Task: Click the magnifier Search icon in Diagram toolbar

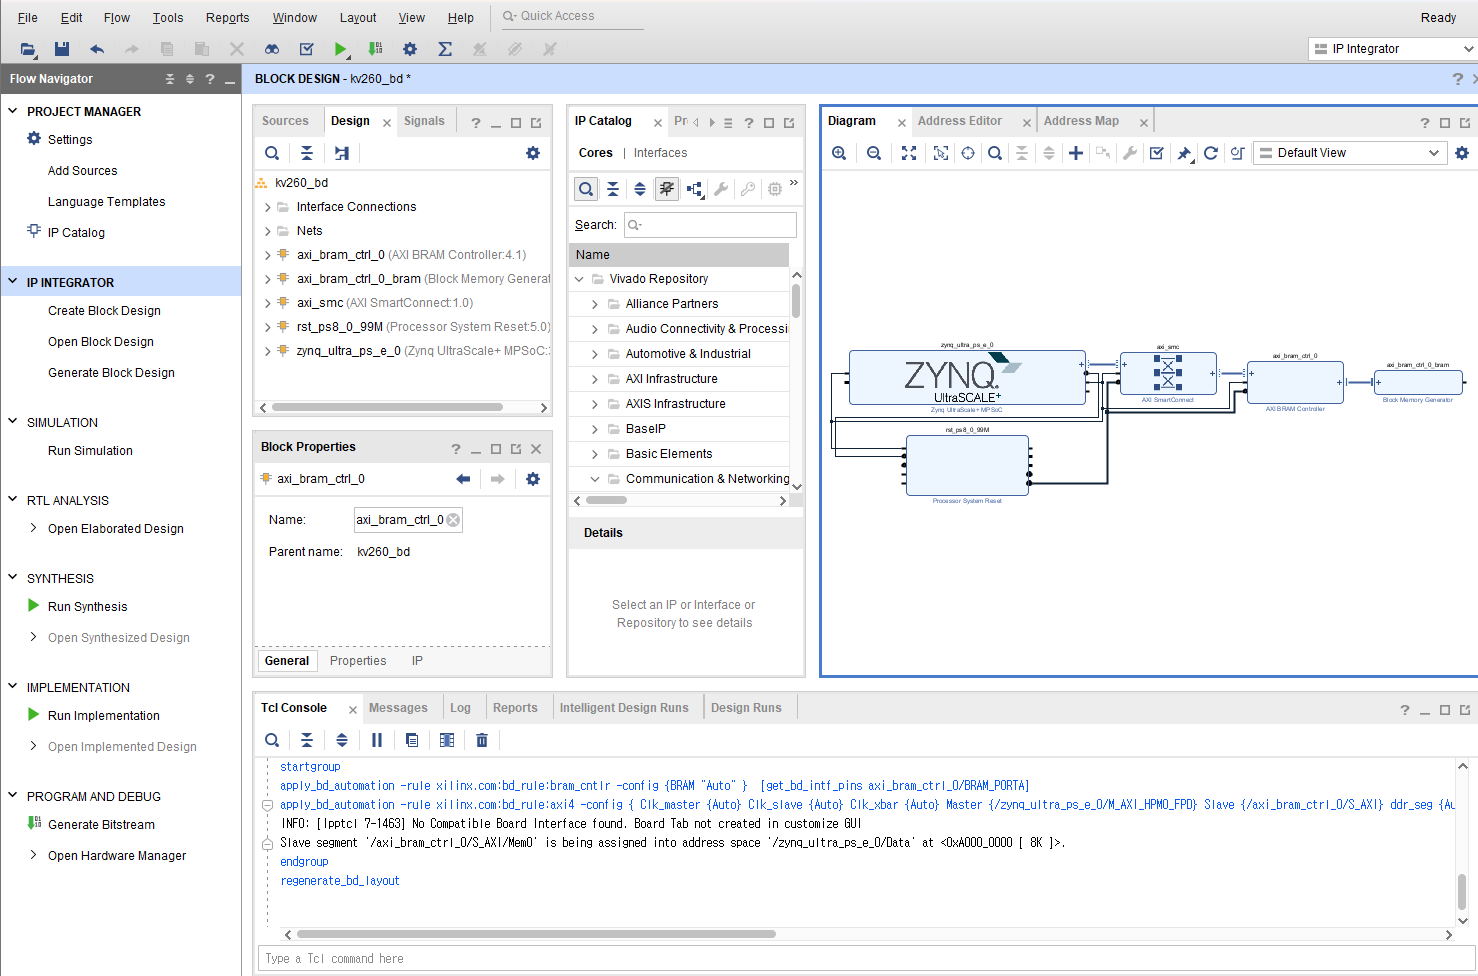Action: pos(995,153)
